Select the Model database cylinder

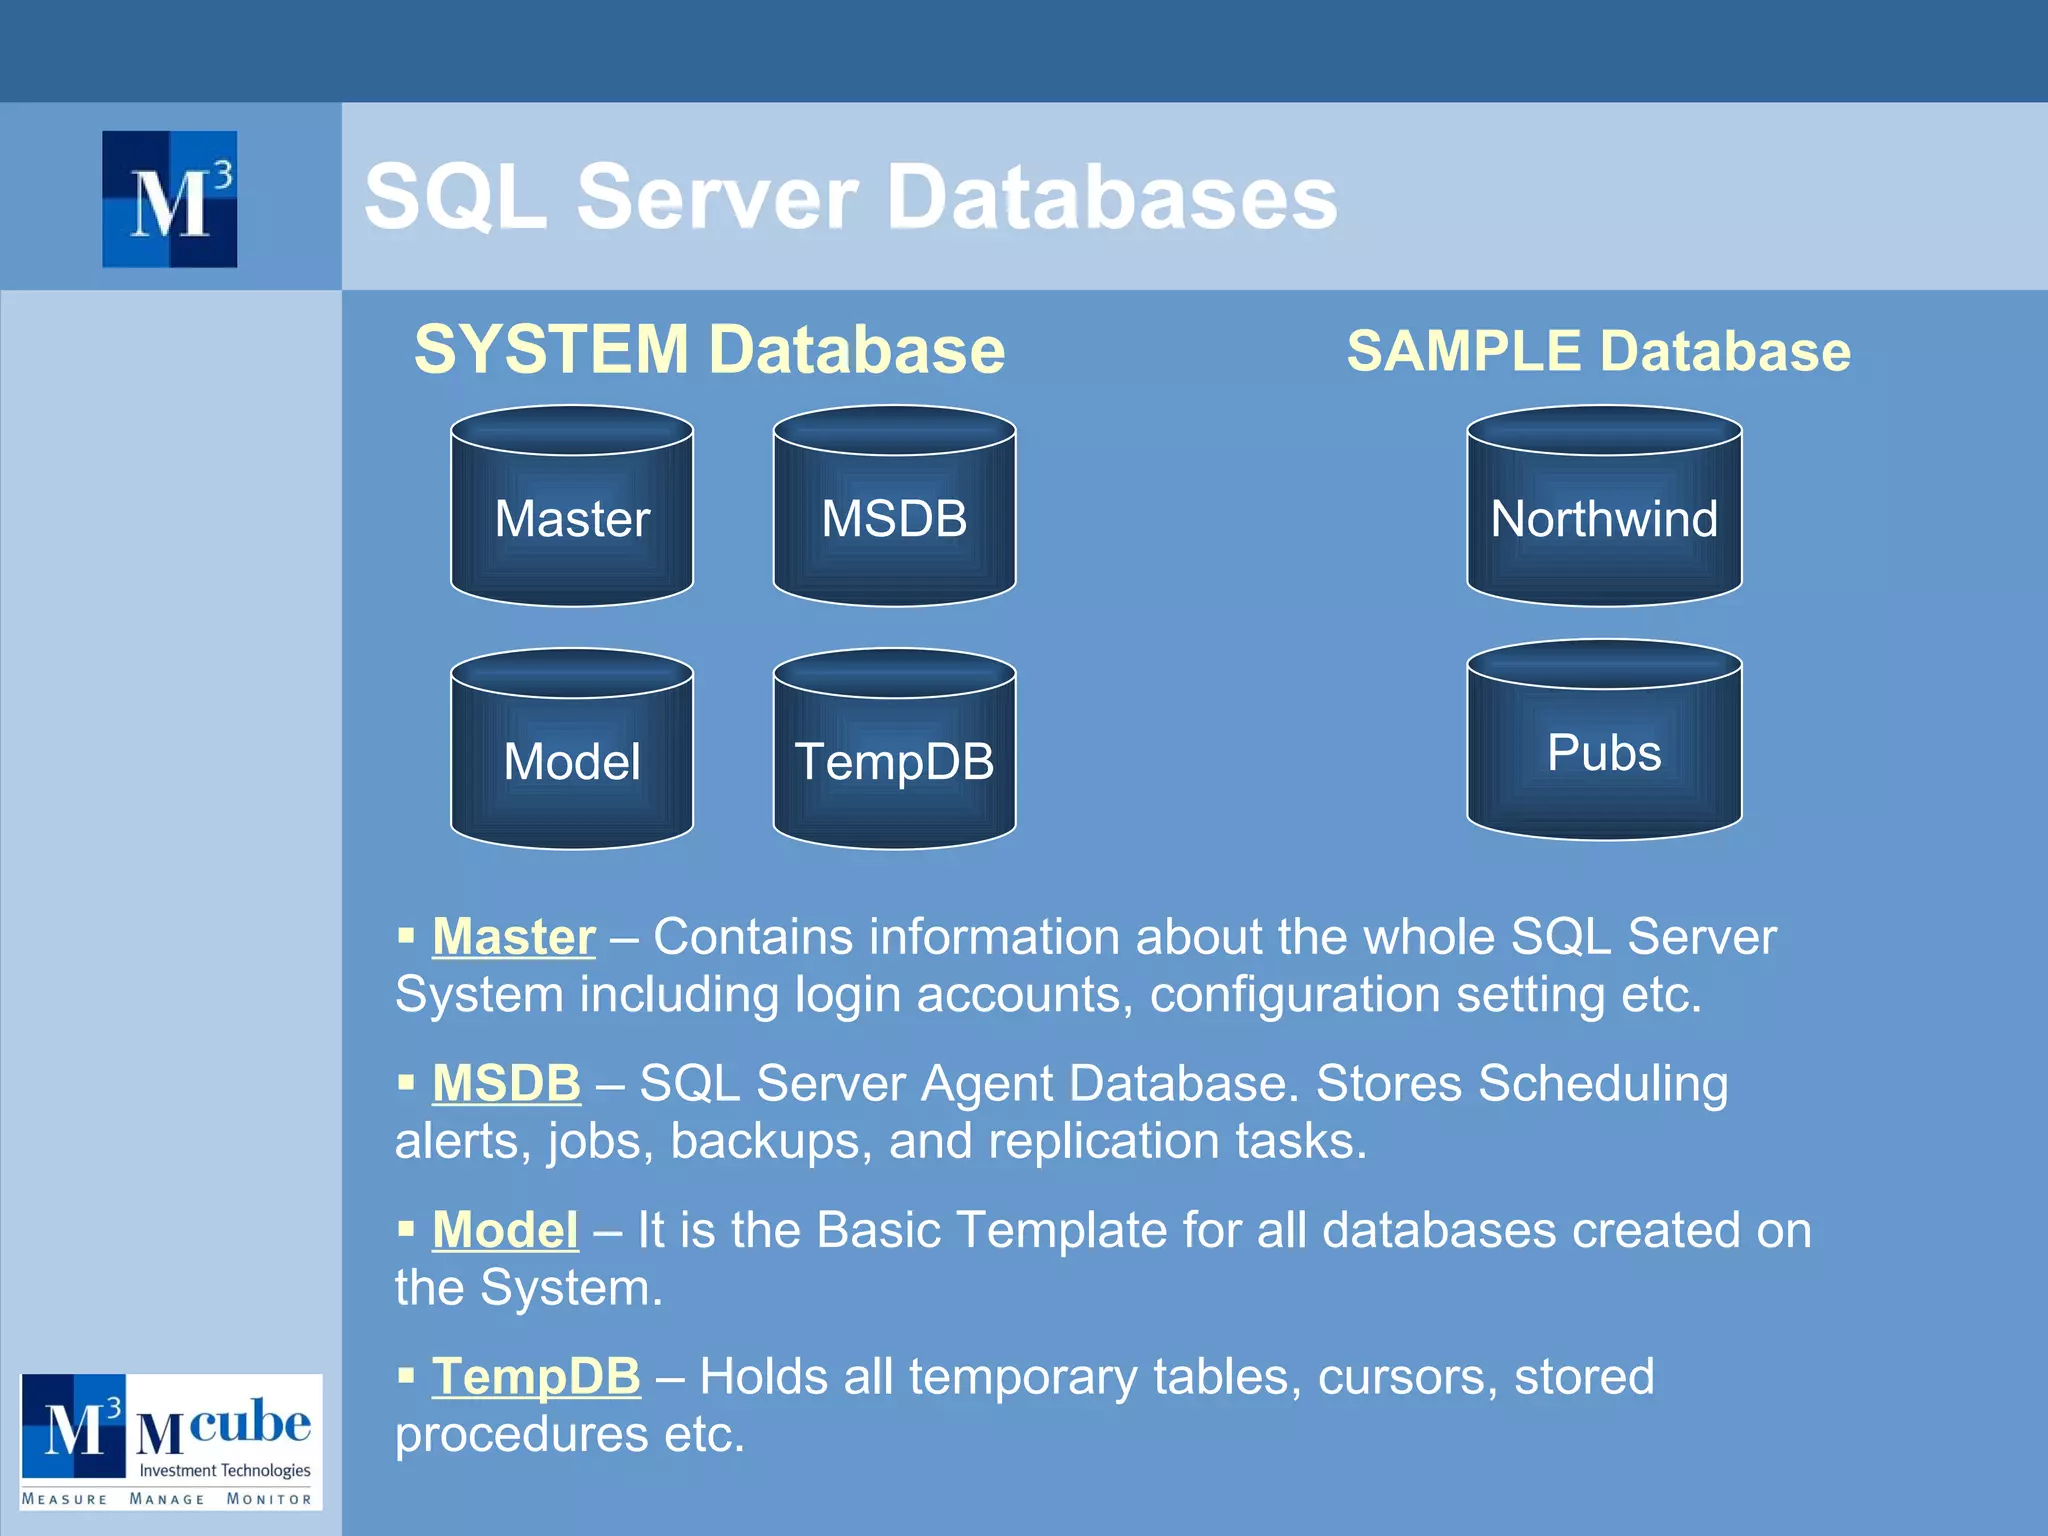[x=572, y=750]
